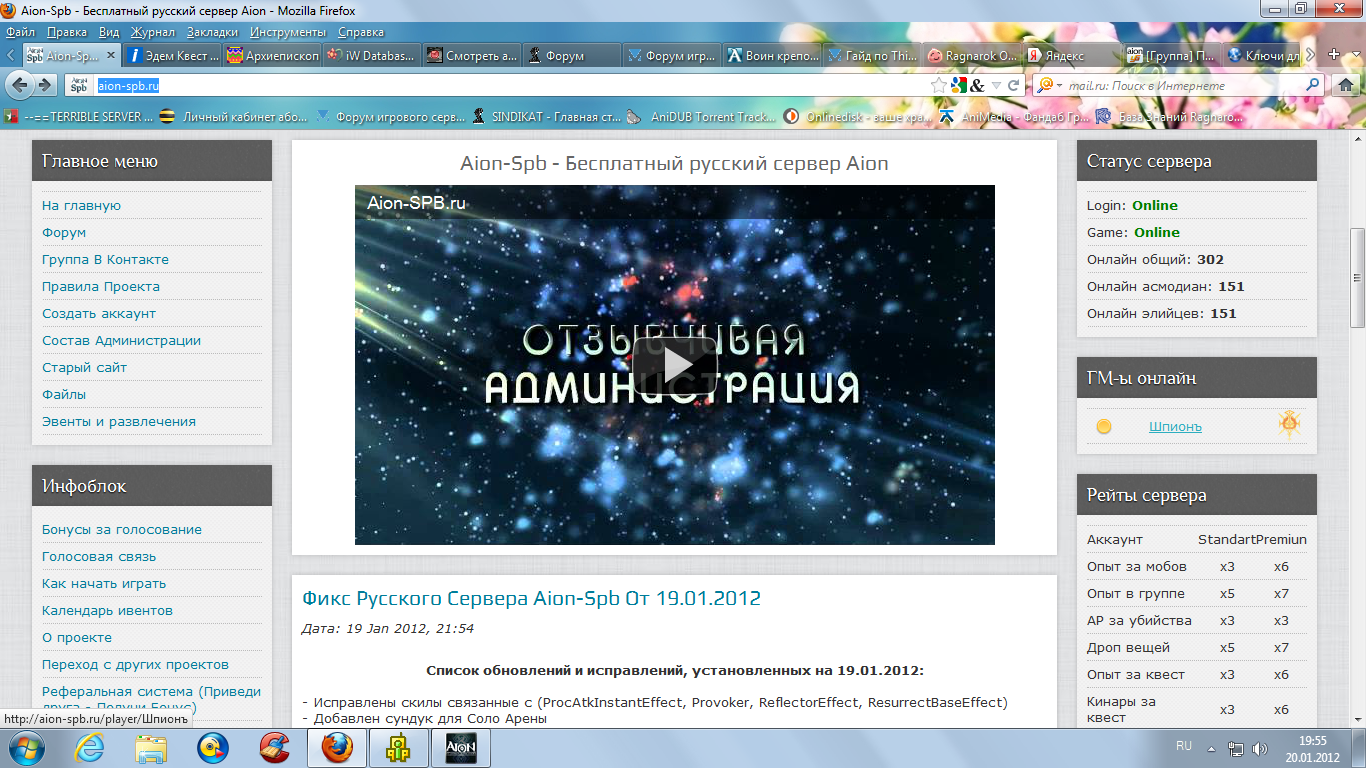Click the orange emblem icon in ГМ-ы онлайн
The image size is (1366, 768).
pyautogui.click(x=1290, y=425)
